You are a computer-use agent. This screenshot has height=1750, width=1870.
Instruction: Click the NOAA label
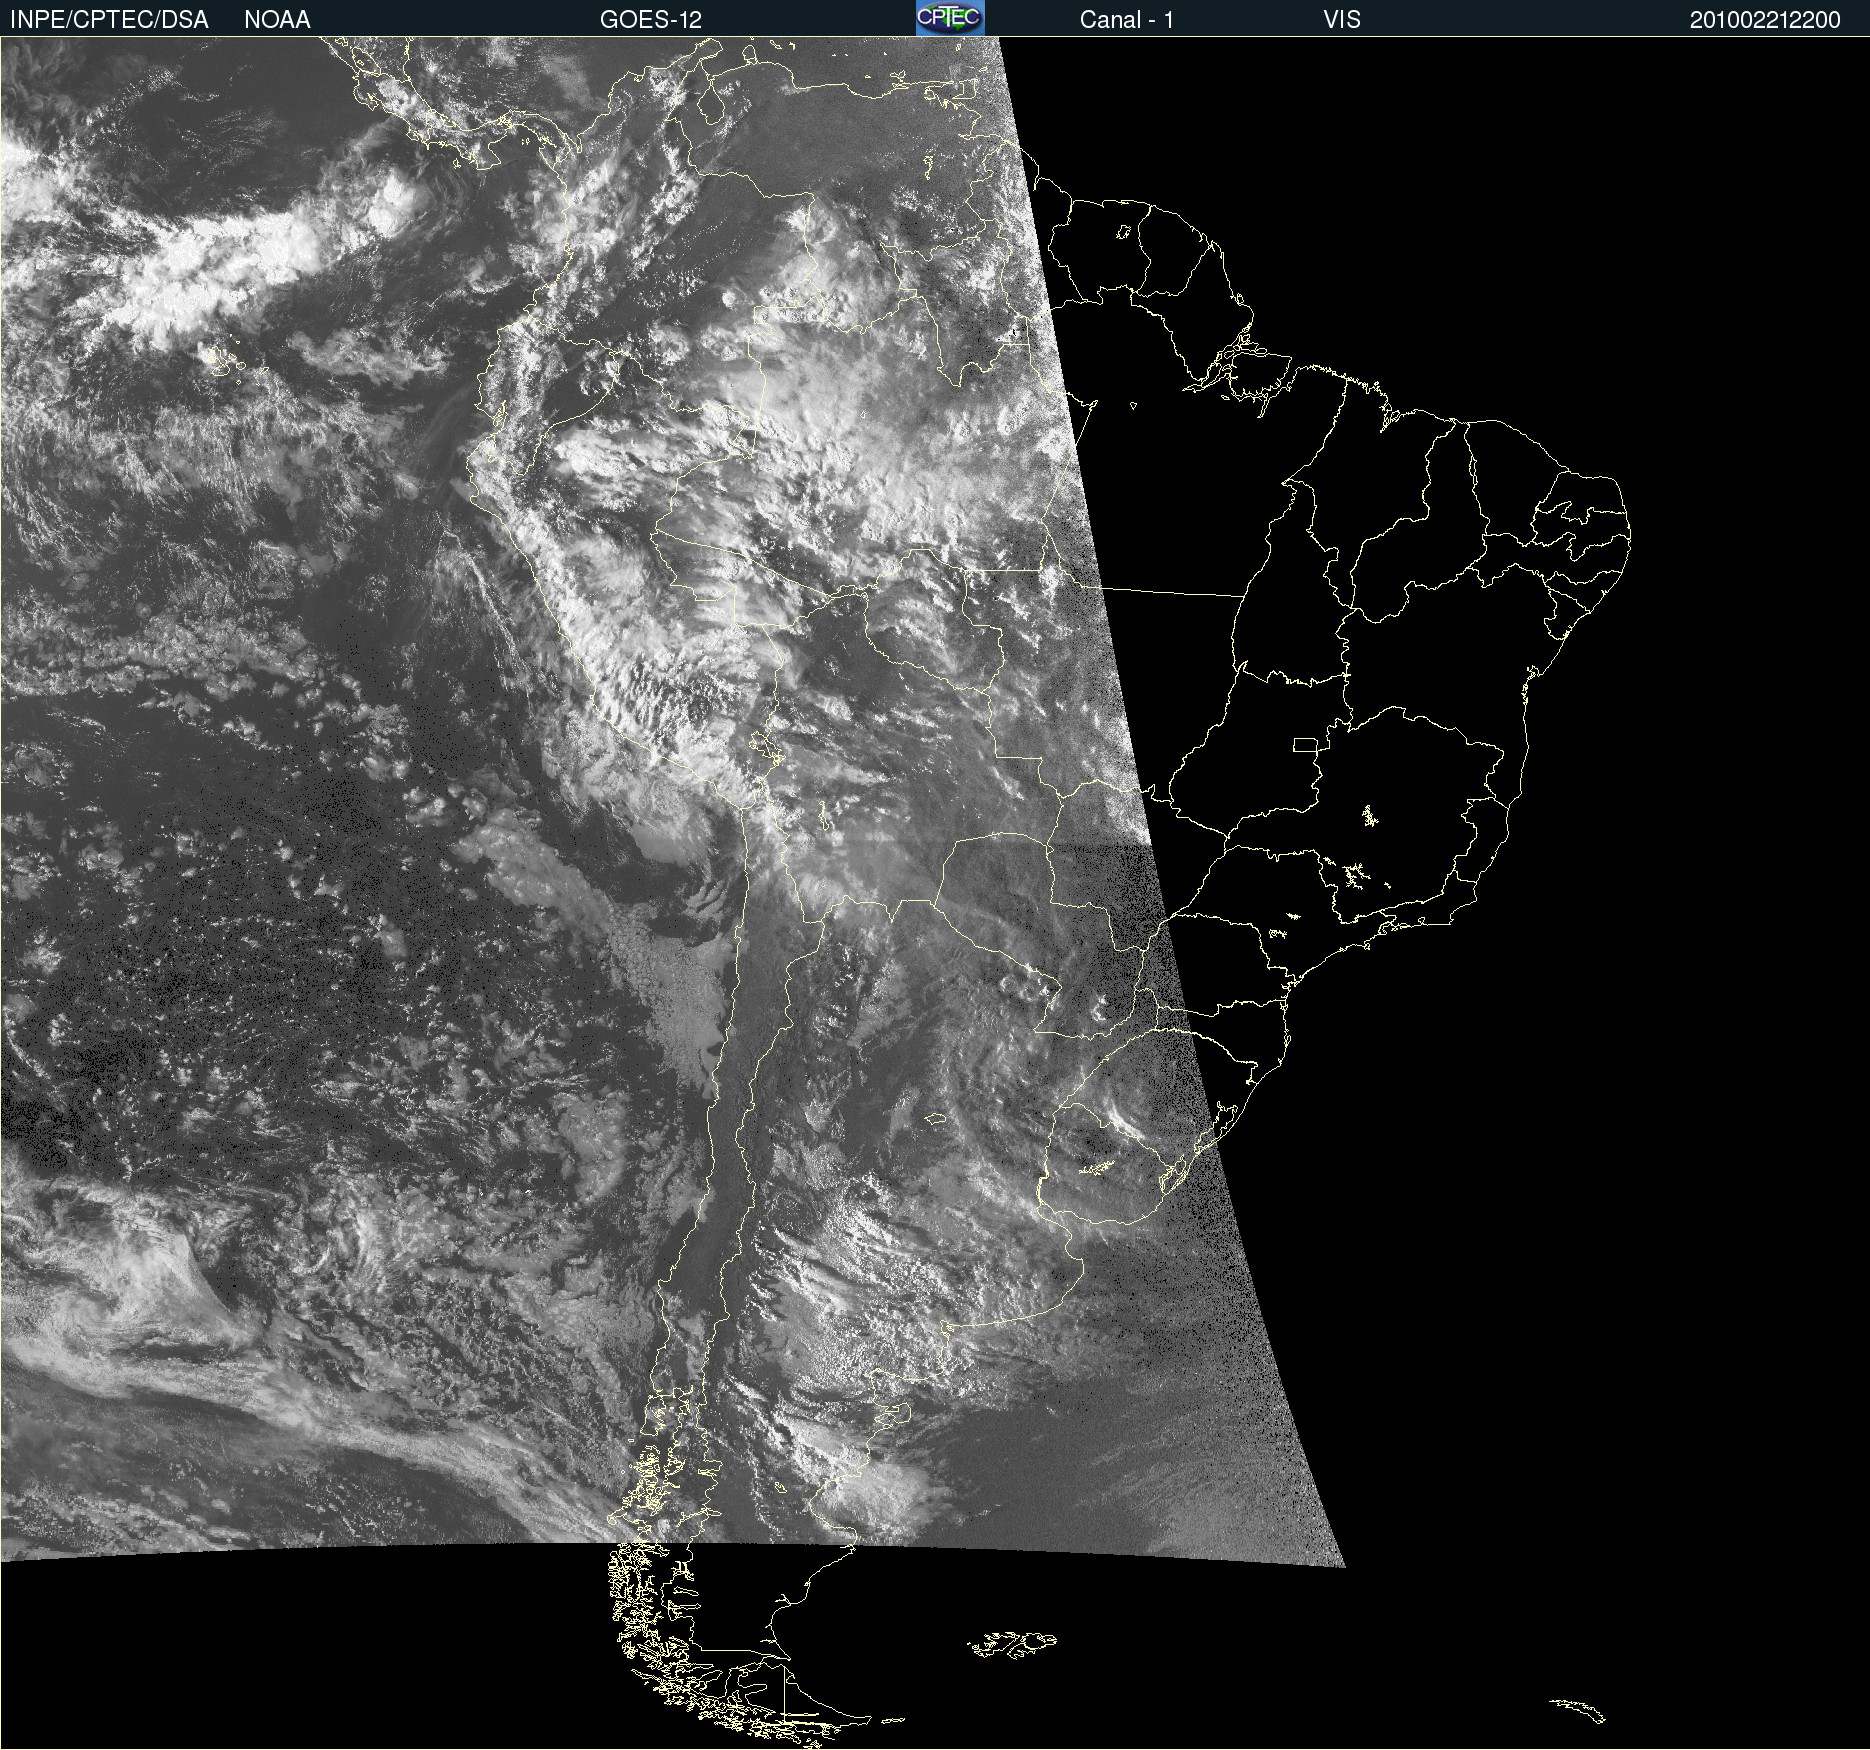coord(277,20)
